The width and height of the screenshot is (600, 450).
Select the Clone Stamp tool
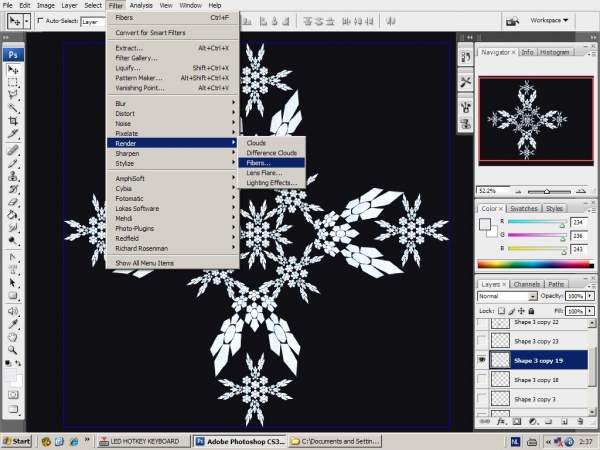point(13,176)
